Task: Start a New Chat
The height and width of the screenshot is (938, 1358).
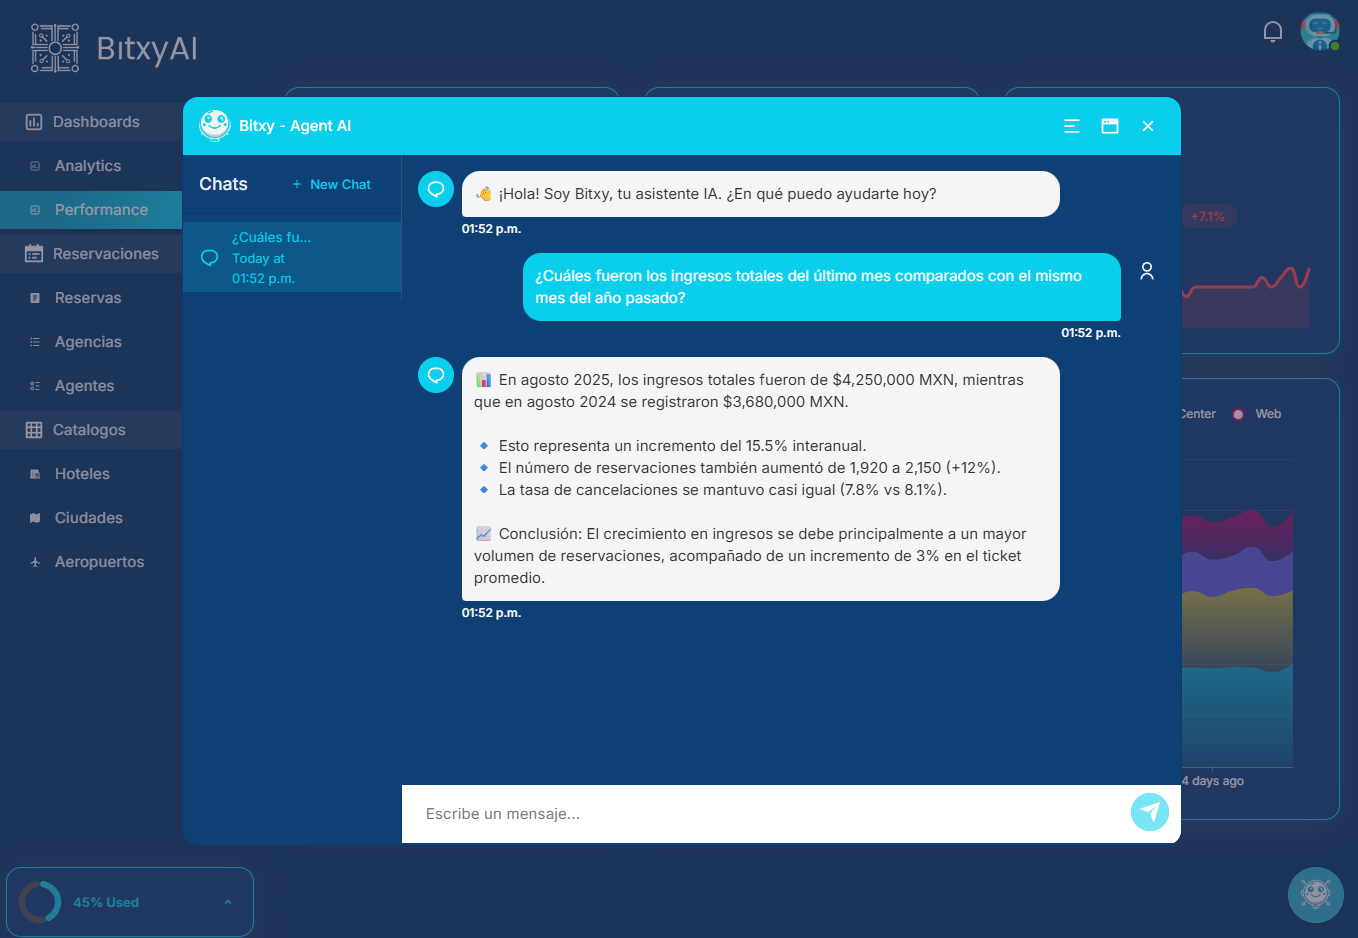Action: pyautogui.click(x=331, y=185)
